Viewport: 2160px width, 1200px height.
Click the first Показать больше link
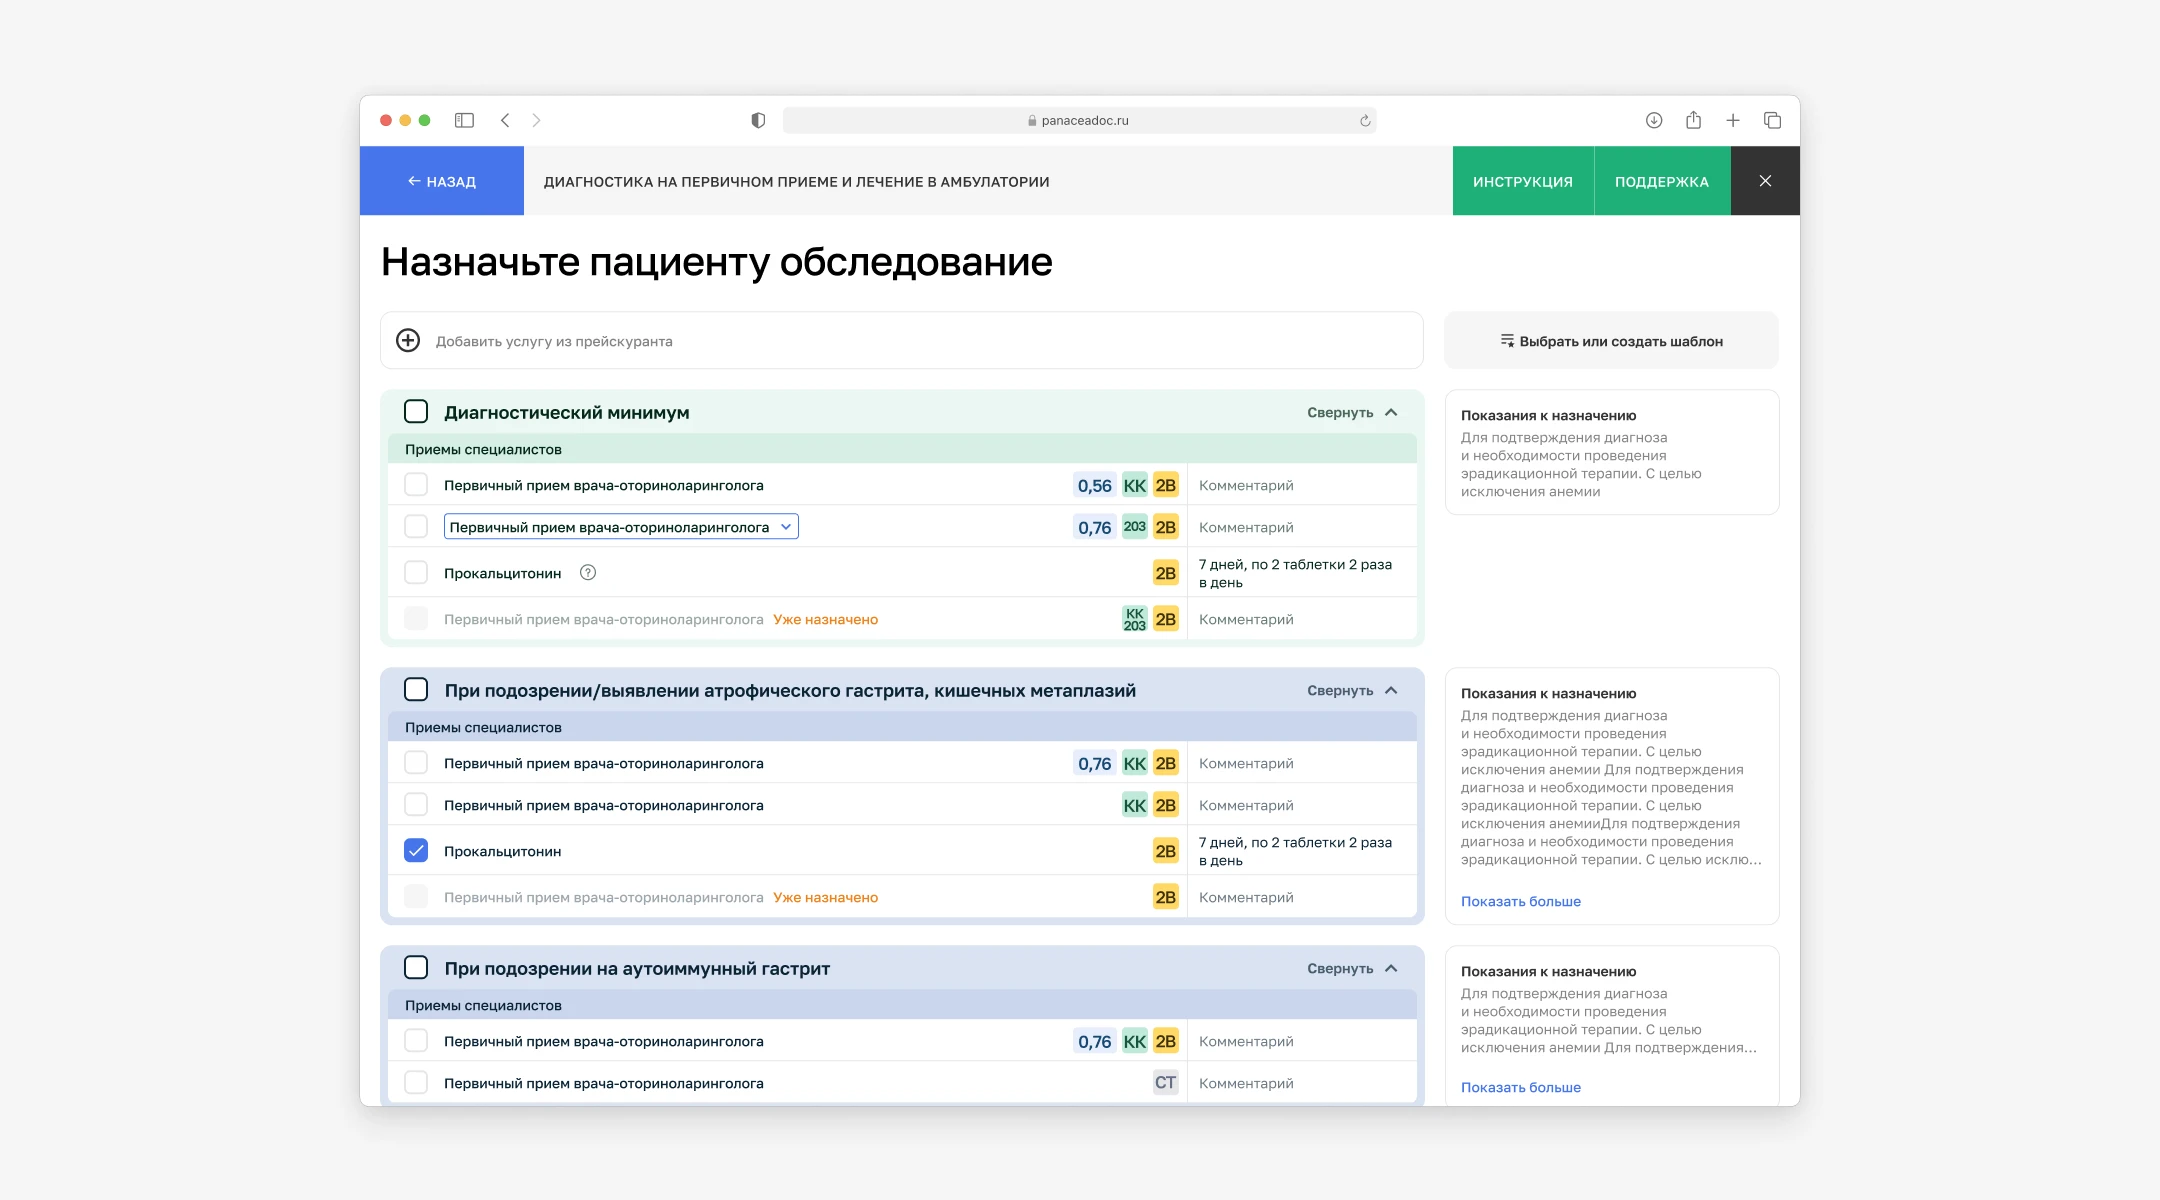point(1520,901)
